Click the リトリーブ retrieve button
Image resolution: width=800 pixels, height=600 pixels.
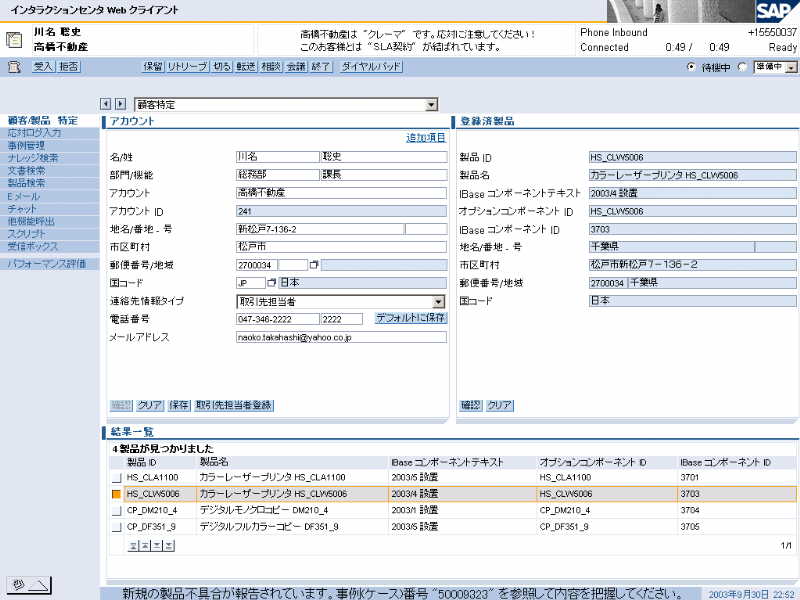pos(187,66)
